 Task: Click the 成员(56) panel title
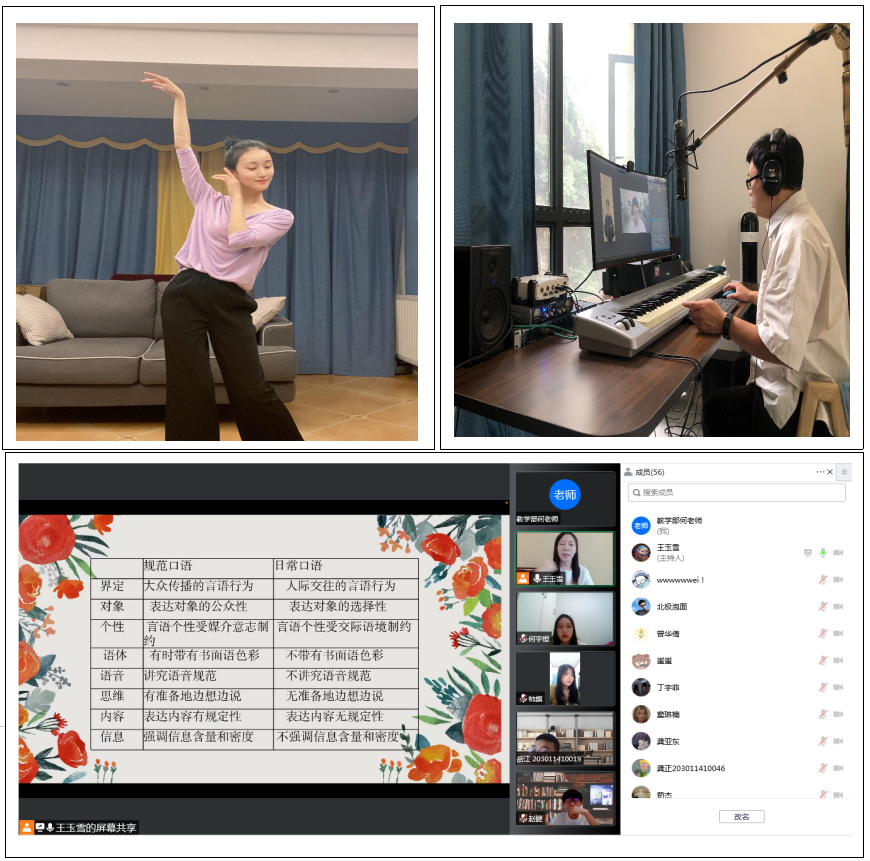click(650, 472)
